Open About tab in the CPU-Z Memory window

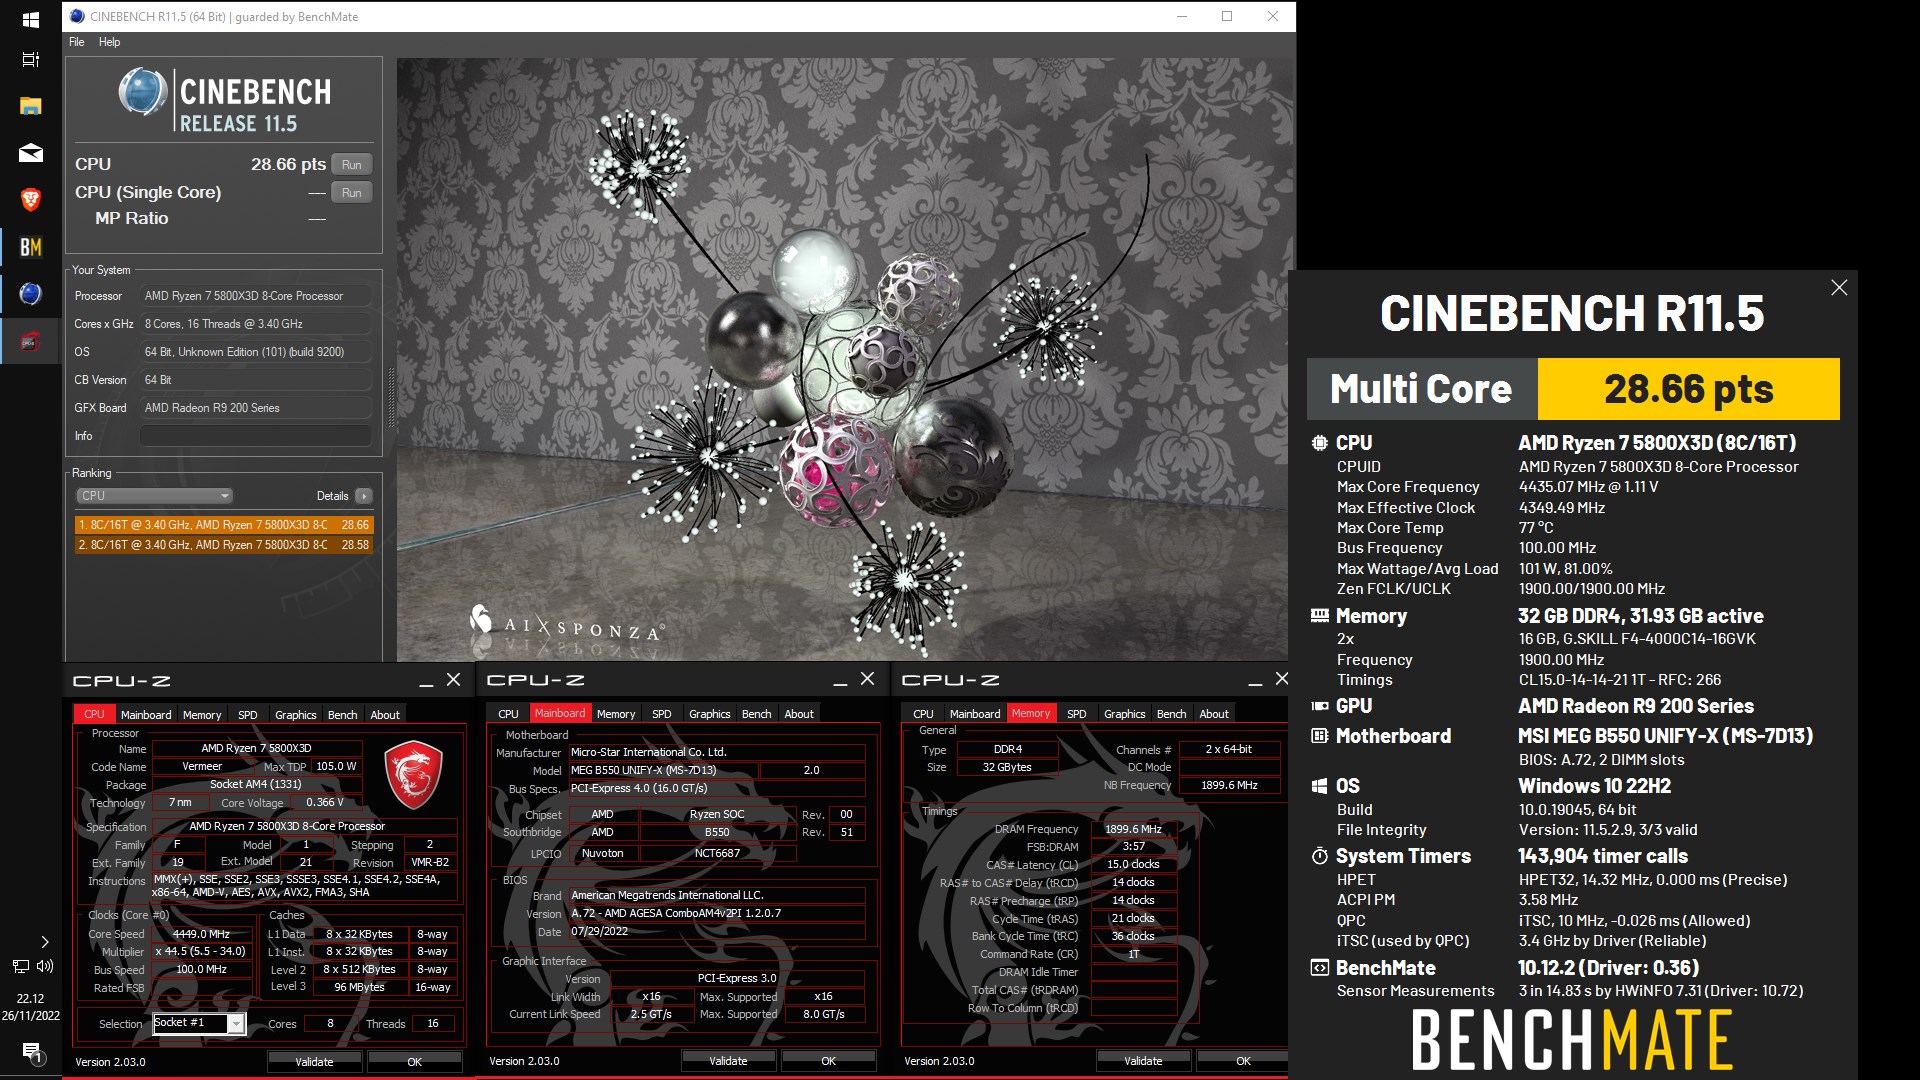[x=1214, y=714]
